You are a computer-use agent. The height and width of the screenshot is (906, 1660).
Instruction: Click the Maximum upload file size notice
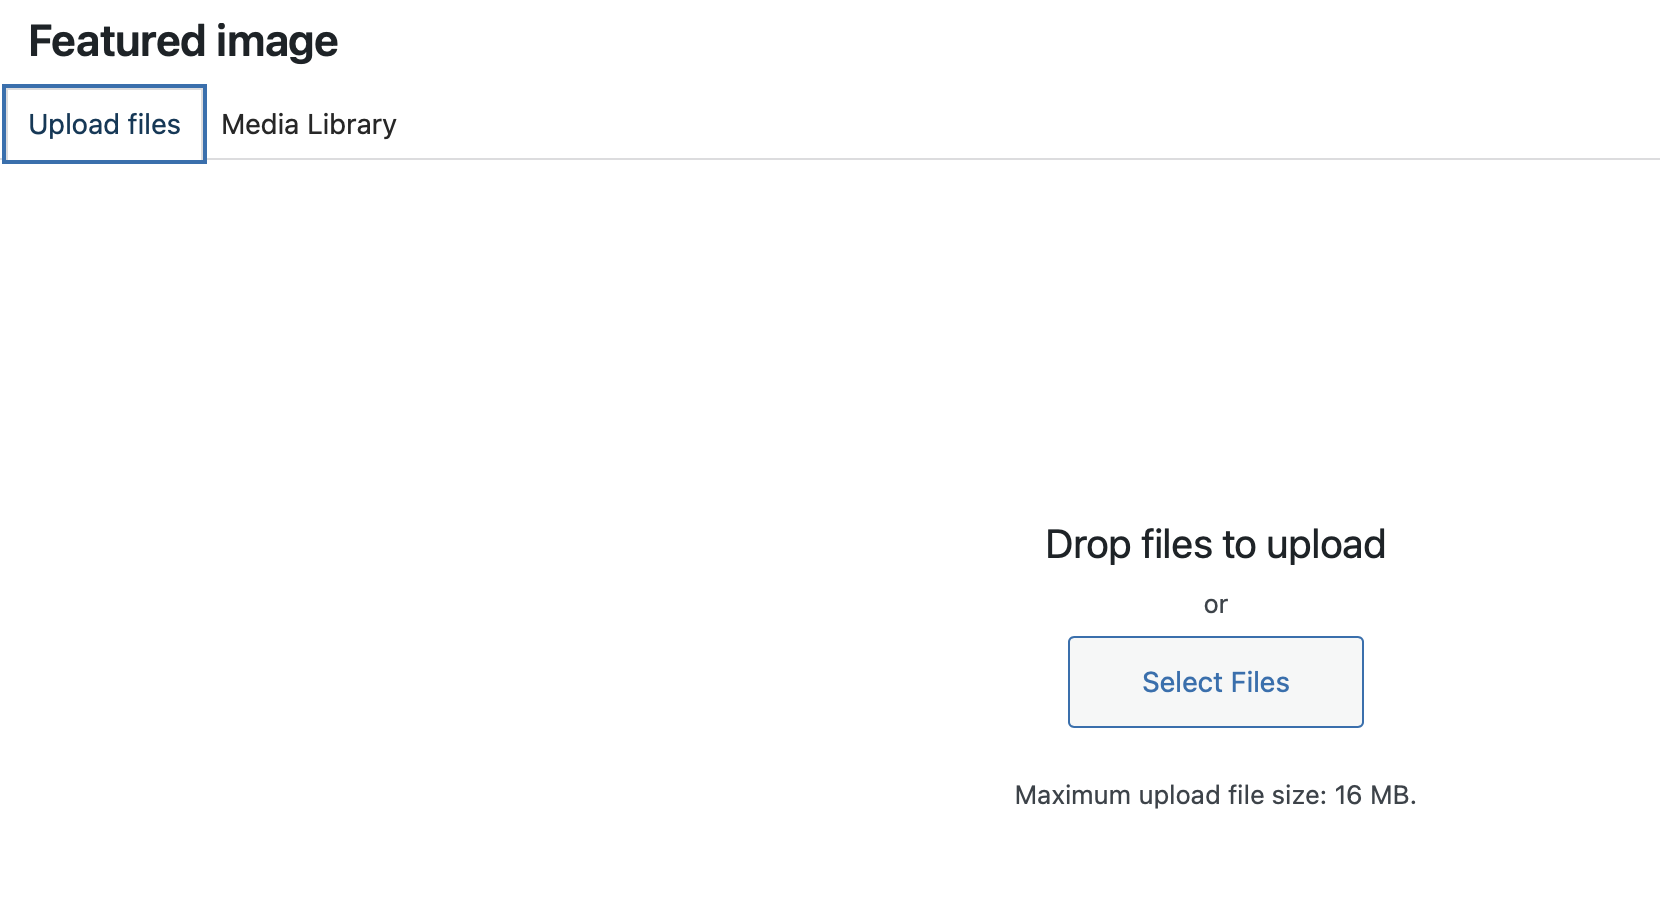1215,795
